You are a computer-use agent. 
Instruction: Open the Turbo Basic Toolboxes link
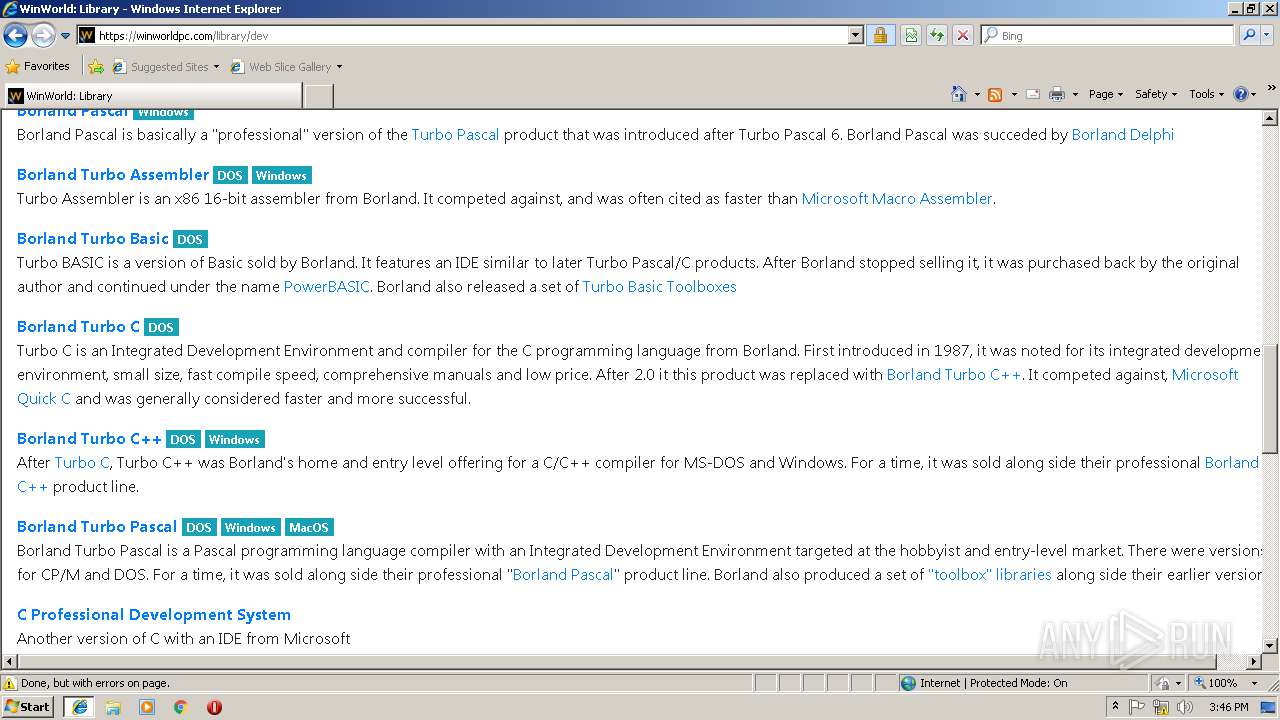point(659,286)
